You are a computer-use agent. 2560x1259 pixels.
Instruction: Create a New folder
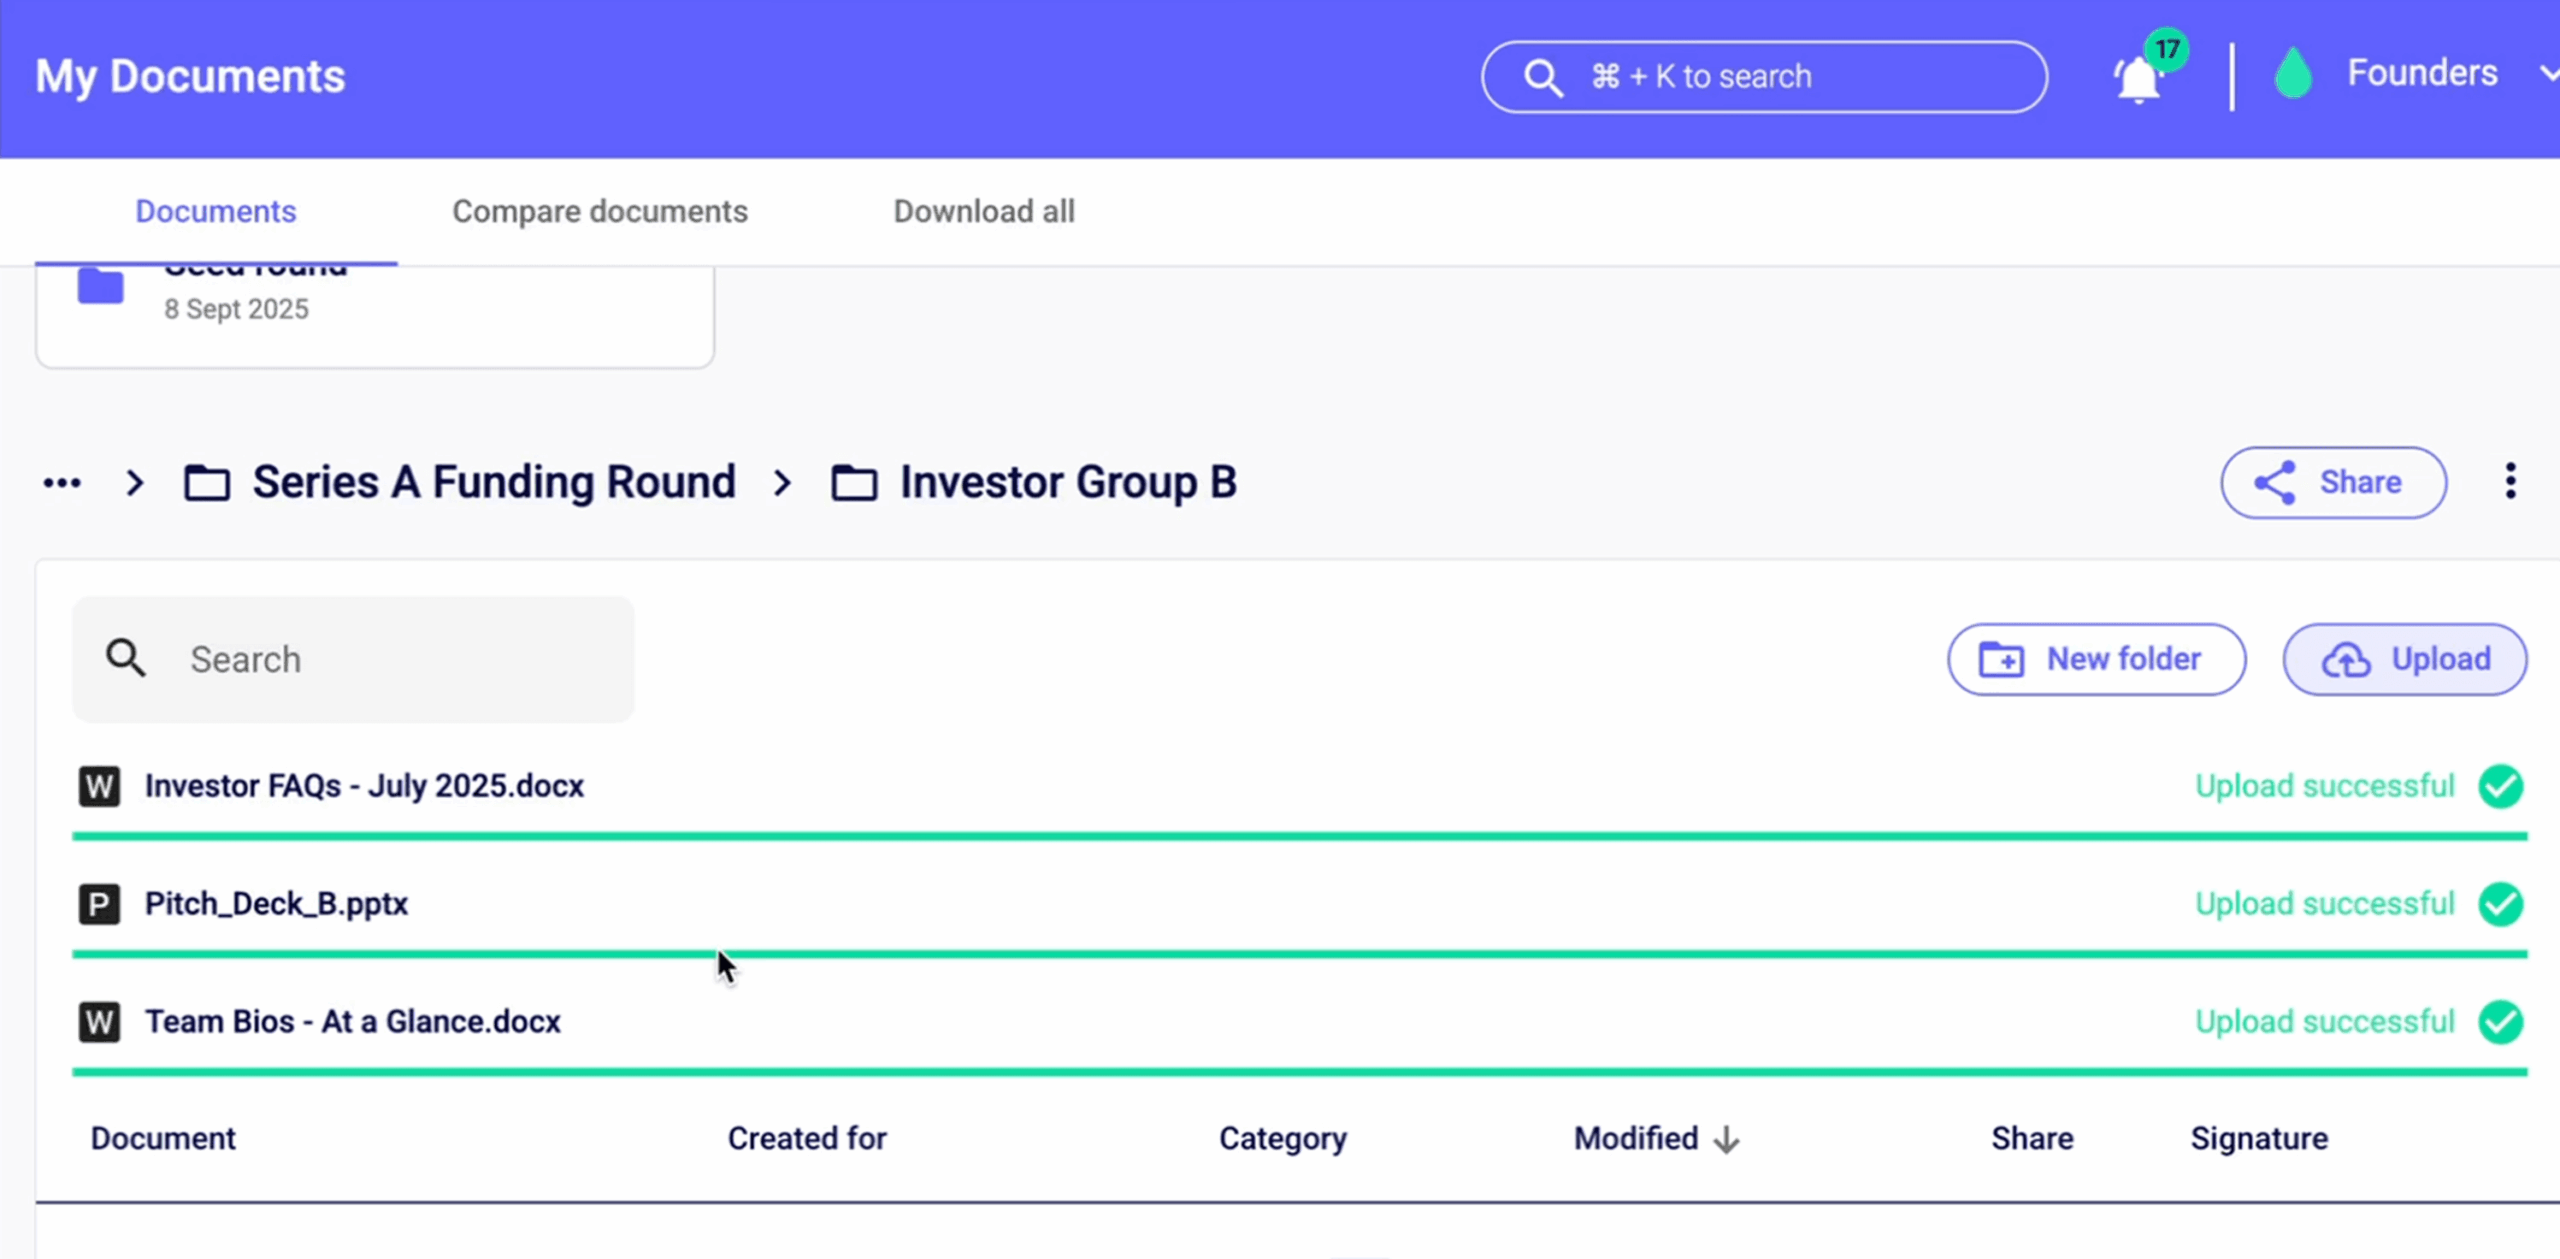coord(2096,660)
